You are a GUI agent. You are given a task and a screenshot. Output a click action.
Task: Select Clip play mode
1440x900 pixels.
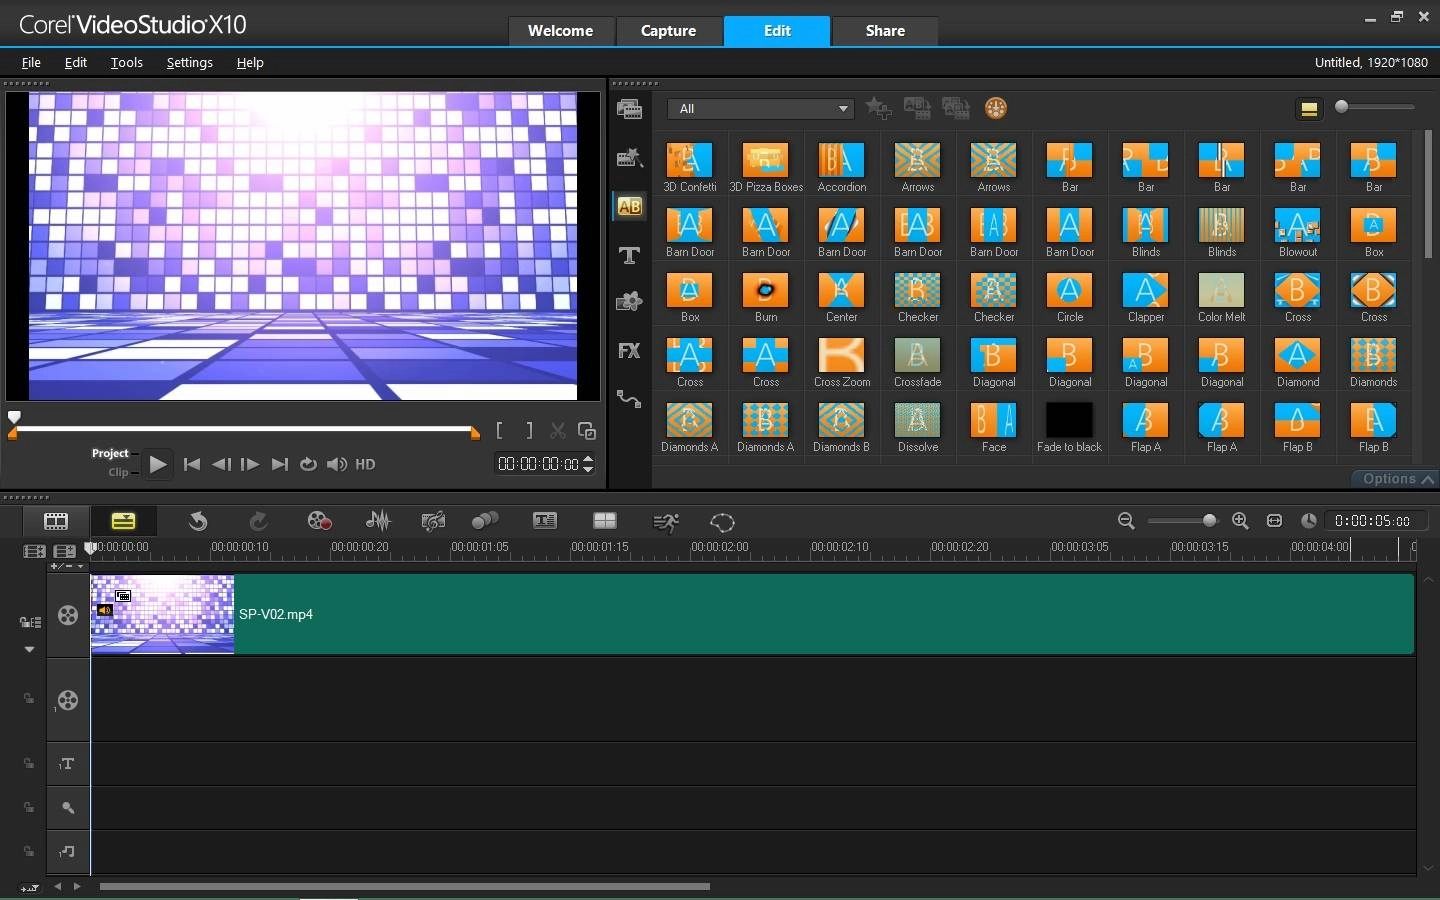(x=118, y=472)
